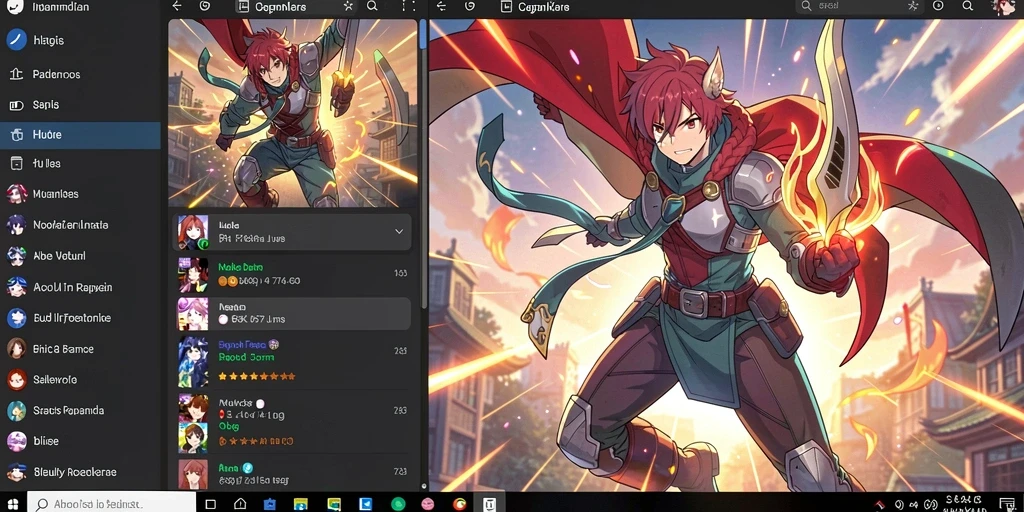The height and width of the screenshot is (512, 1024).
Task: Open the artwork thumbnail preview in the middle panel
Action: (x=293, y=113)
